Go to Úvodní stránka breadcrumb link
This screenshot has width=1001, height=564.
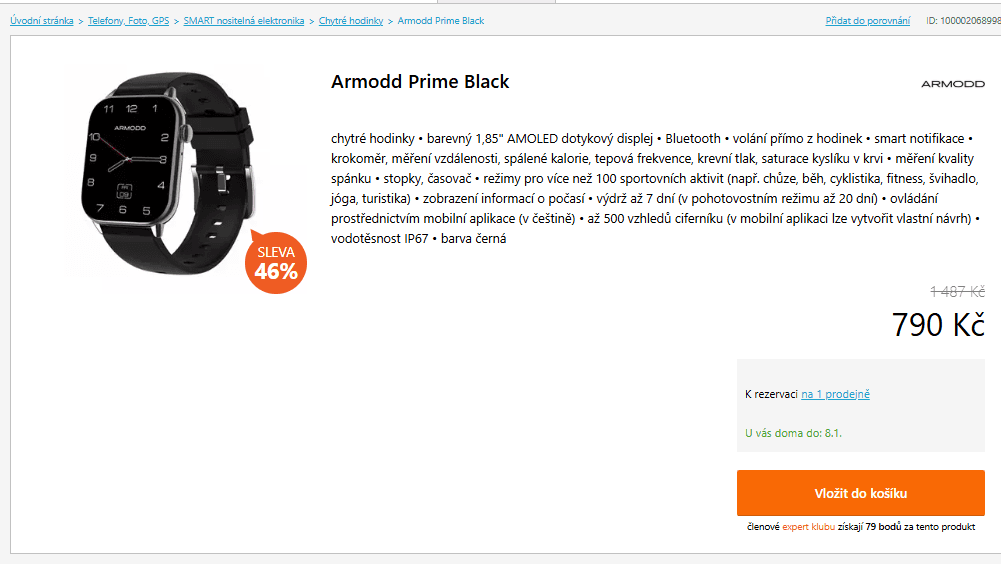click(x=42, y=21)
